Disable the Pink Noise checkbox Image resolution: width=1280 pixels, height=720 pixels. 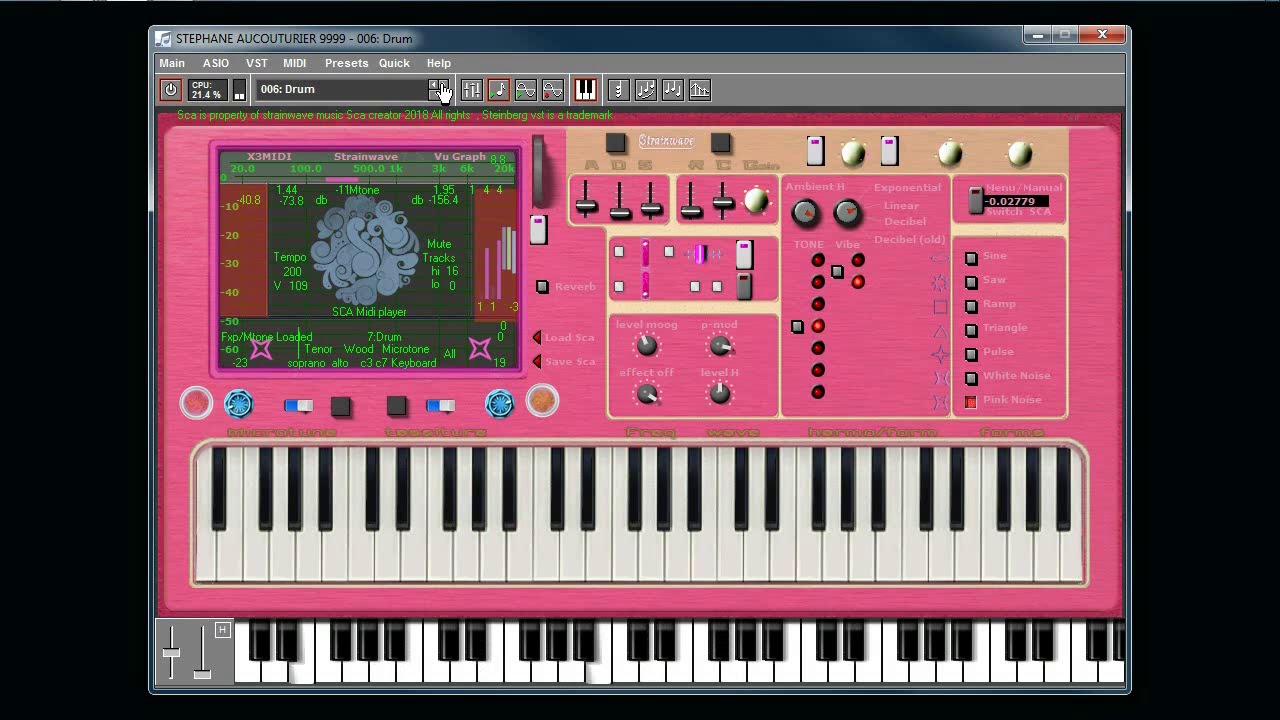tap(971, 402)
